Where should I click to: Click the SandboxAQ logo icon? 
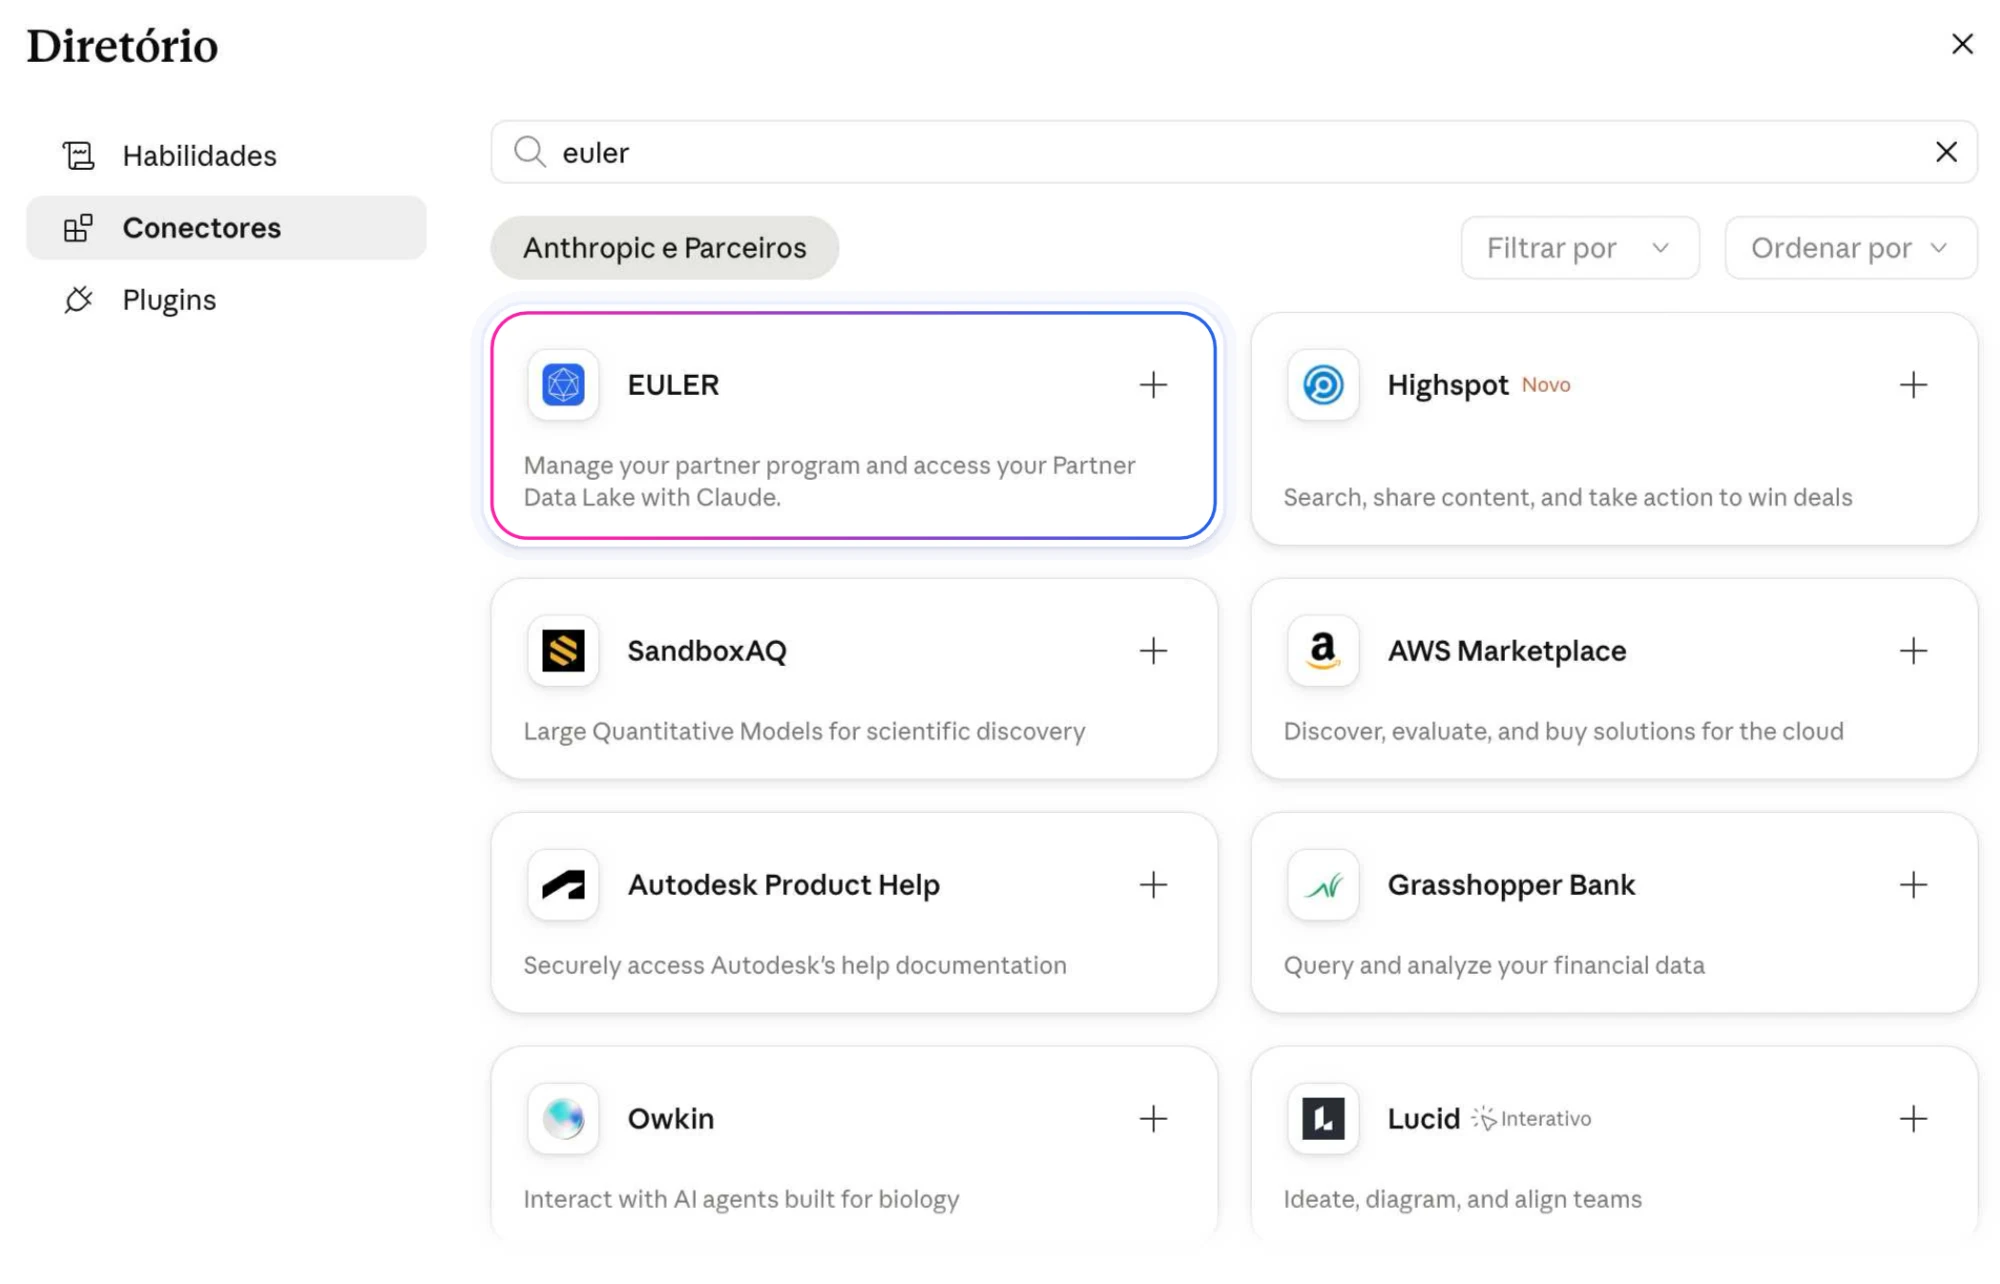(x=563, y=651)
